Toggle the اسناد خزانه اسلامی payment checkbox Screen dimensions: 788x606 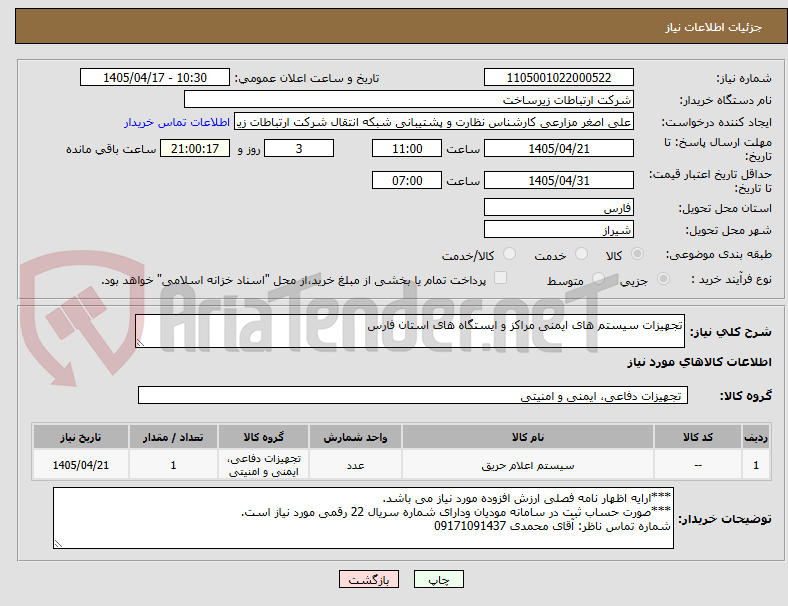(x=501, y=278)
